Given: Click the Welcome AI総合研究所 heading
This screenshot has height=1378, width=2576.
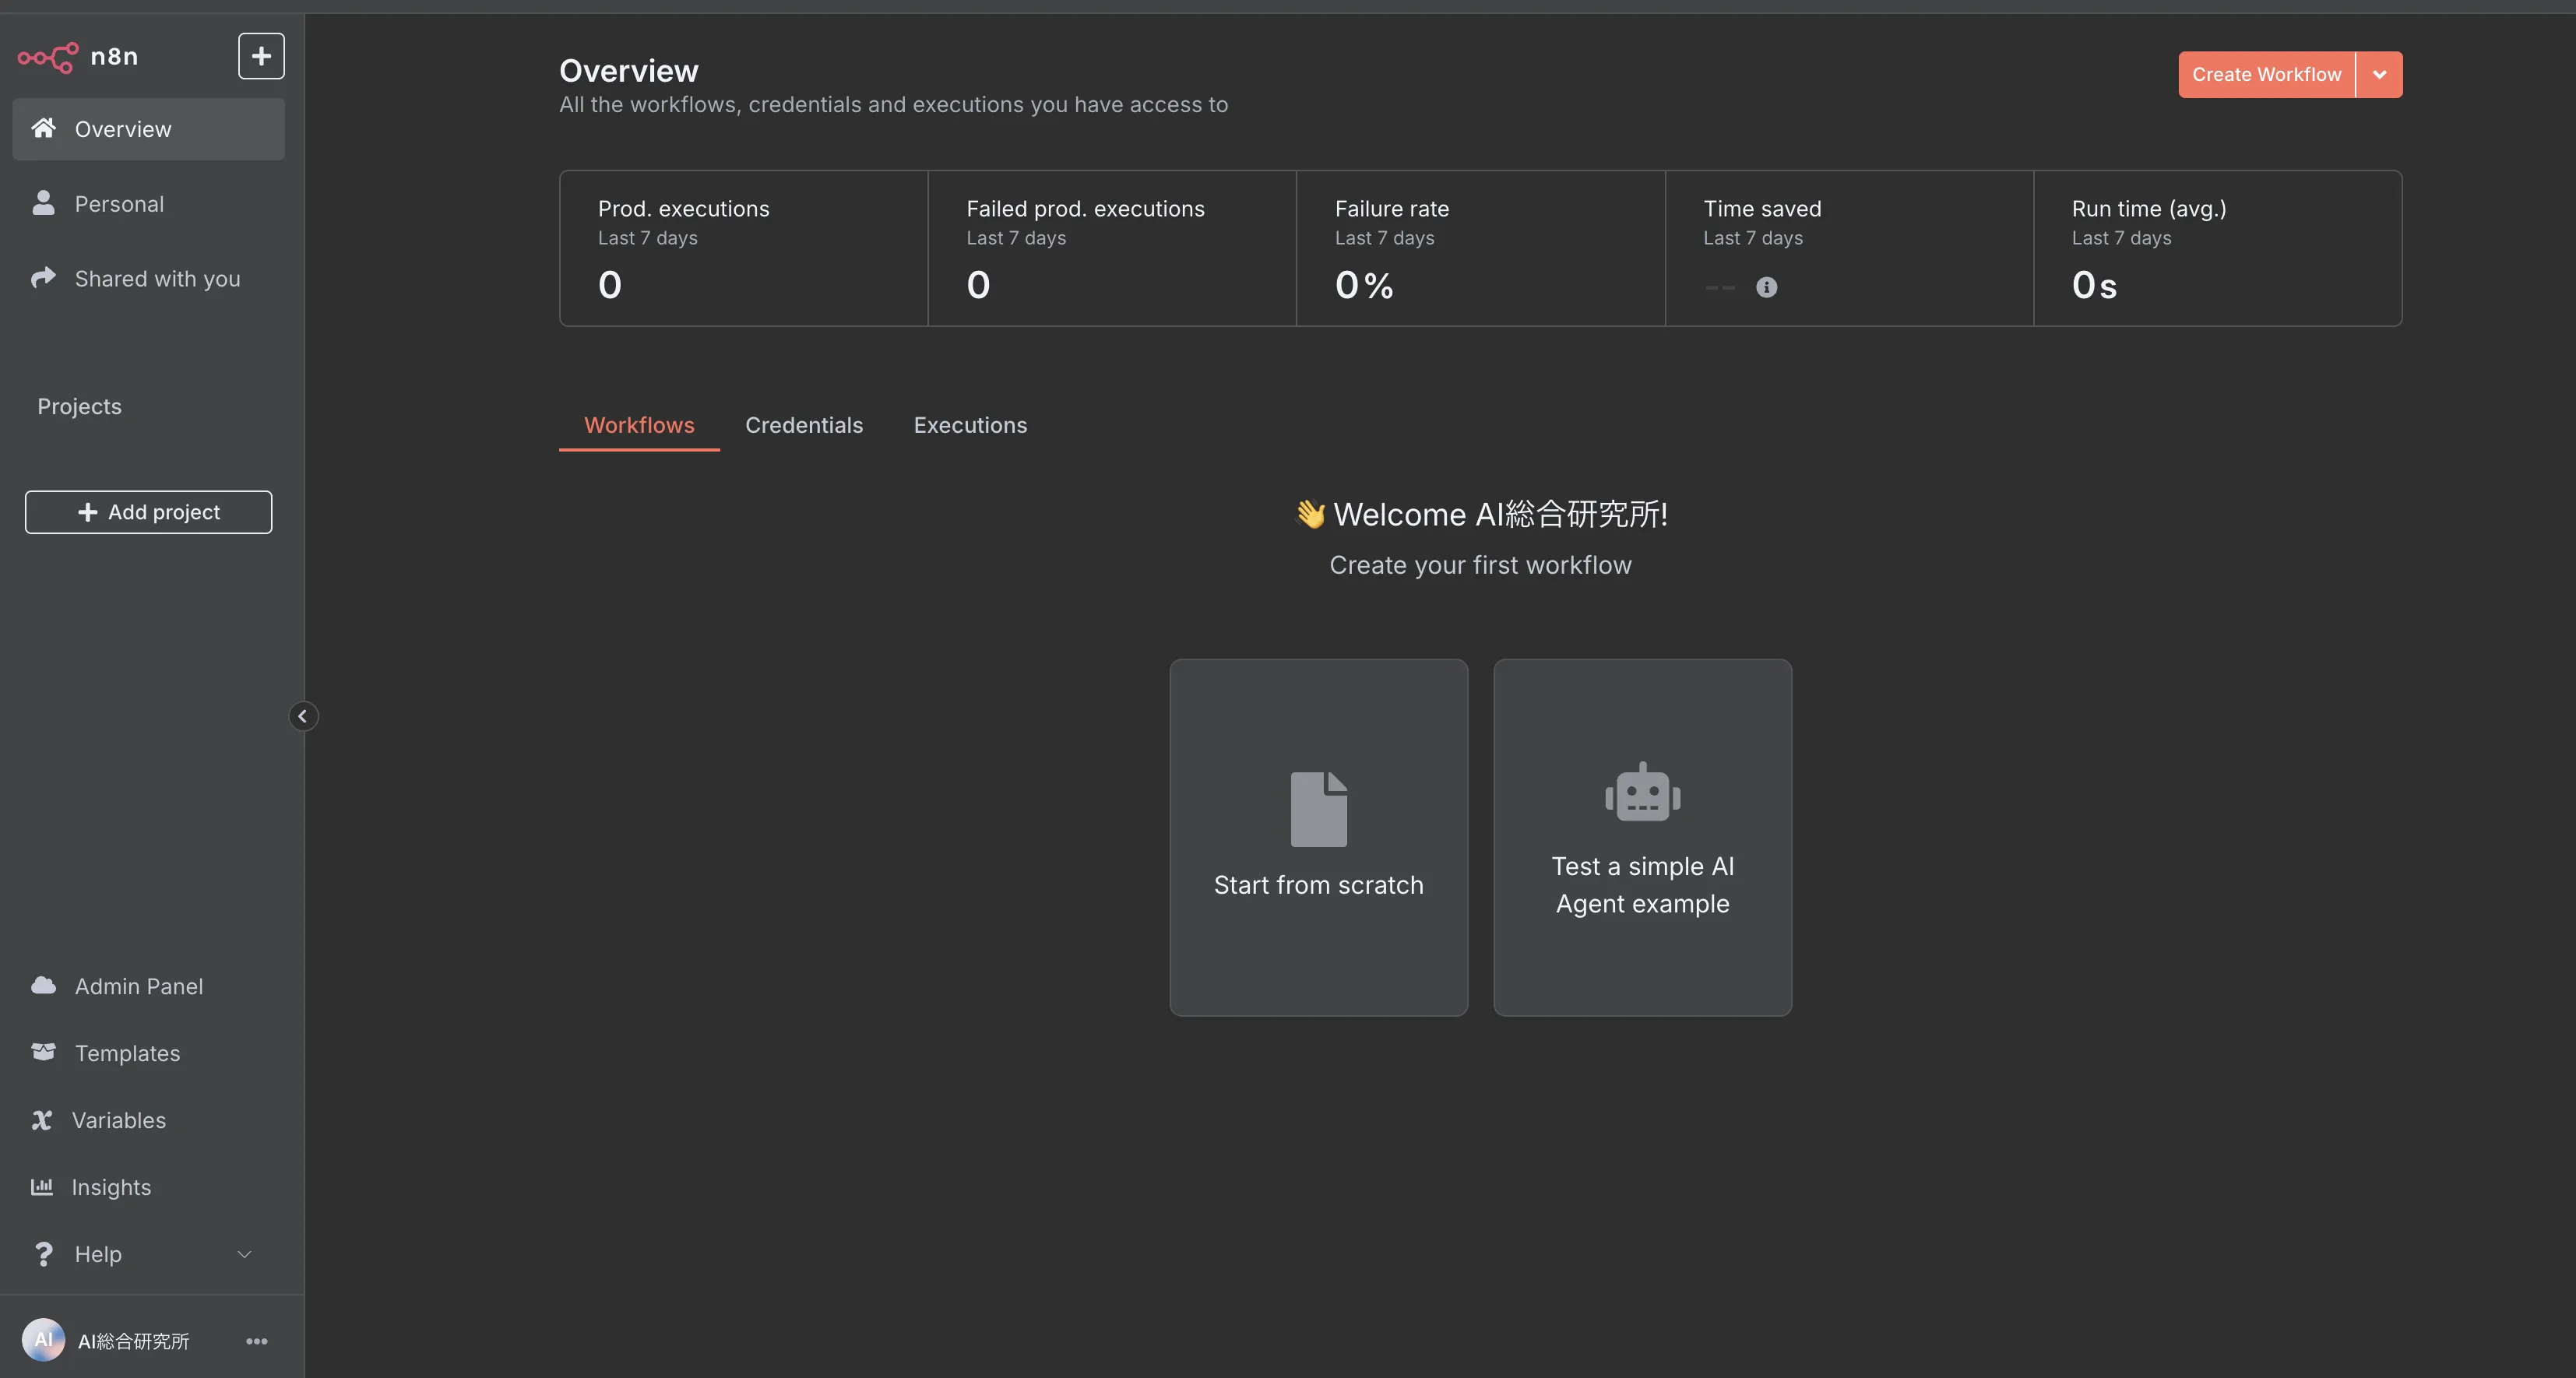Looking at the screenshot, I should (1480, 514).
